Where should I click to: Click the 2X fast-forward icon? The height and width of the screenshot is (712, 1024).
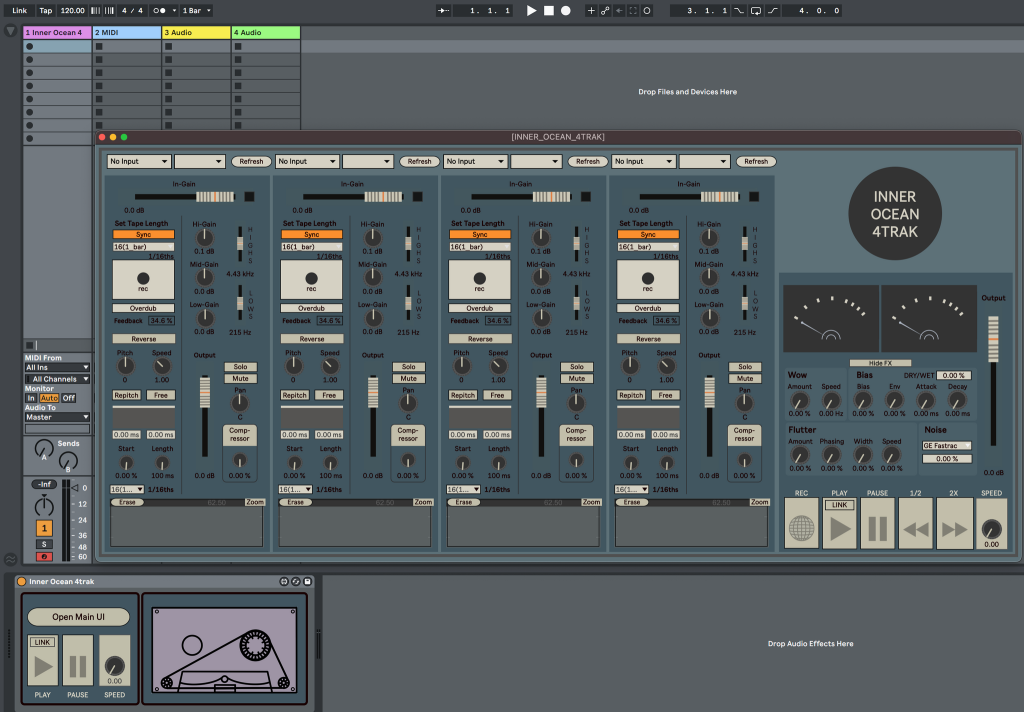[954, 528]
